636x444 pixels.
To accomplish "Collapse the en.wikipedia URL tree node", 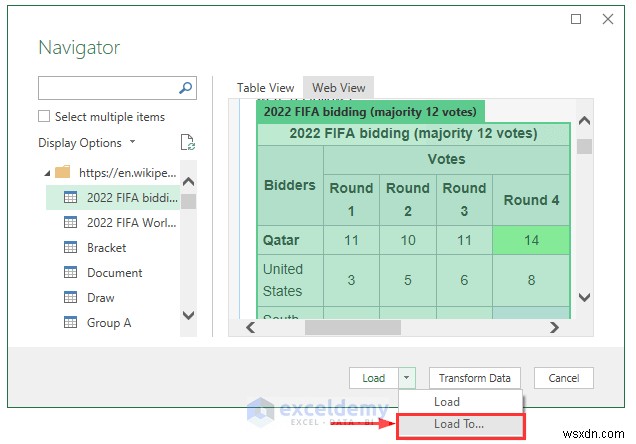I will [47, 173].
